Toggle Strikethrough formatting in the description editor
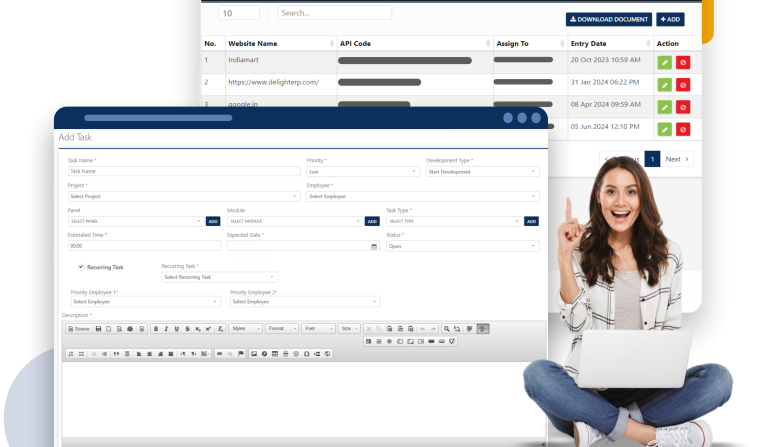 188,329
